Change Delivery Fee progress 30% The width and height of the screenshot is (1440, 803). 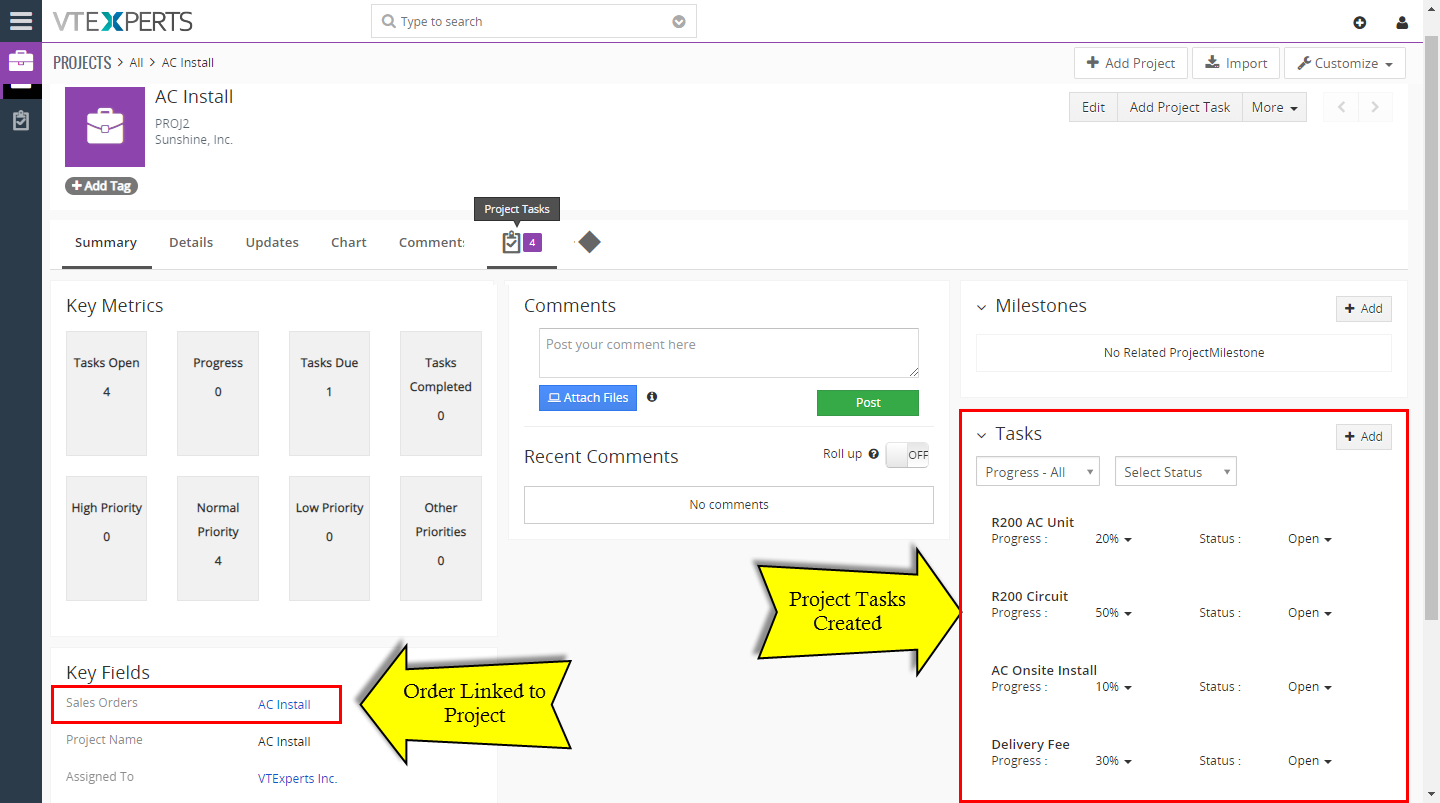click(x=1113, y=761)
